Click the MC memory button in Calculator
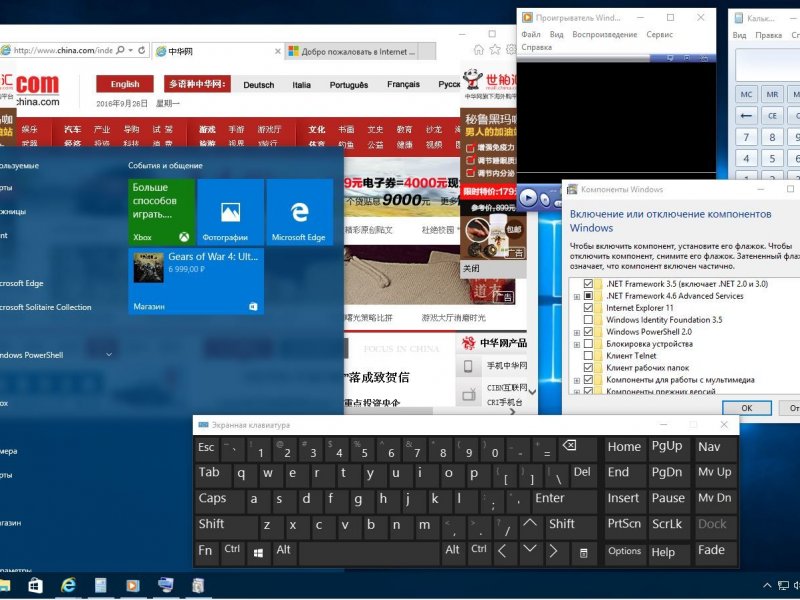 [746, 94]
